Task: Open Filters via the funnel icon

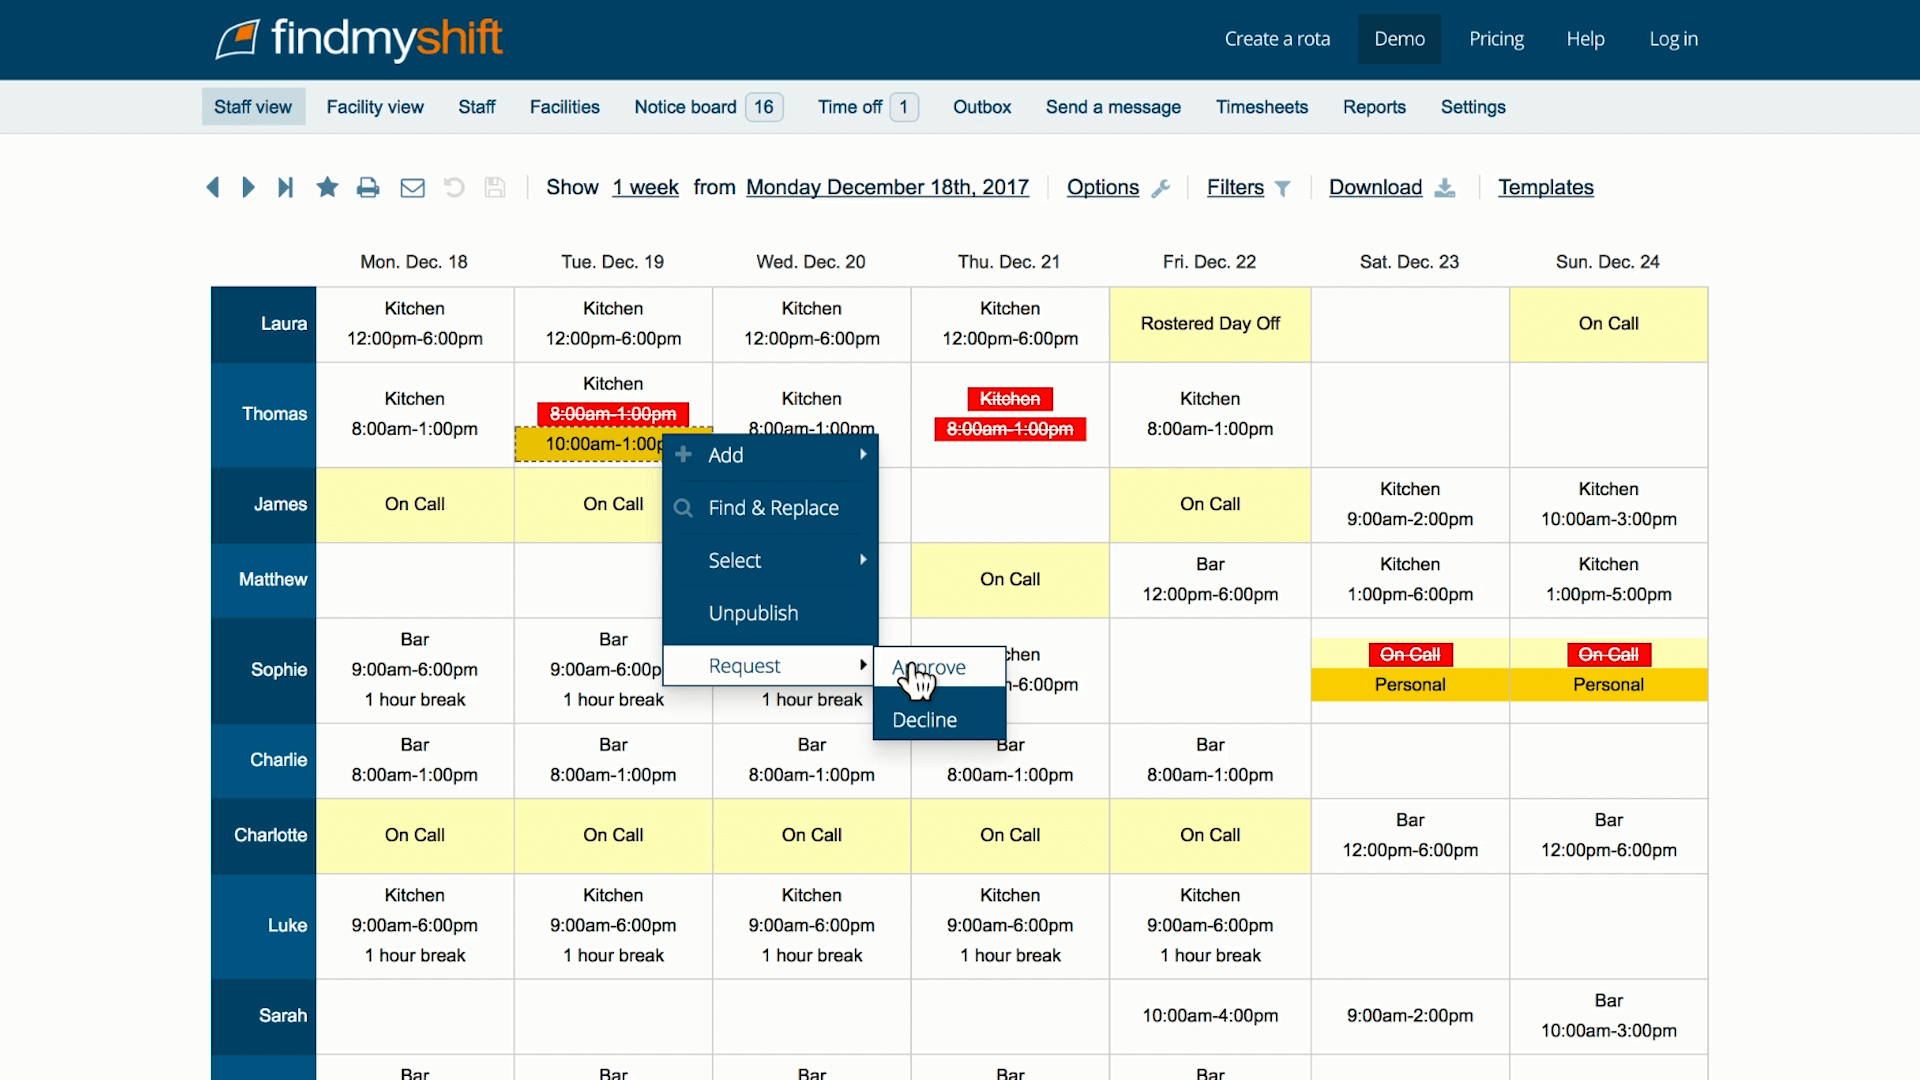Action: pyautogui.click(x=1283, y=187)
